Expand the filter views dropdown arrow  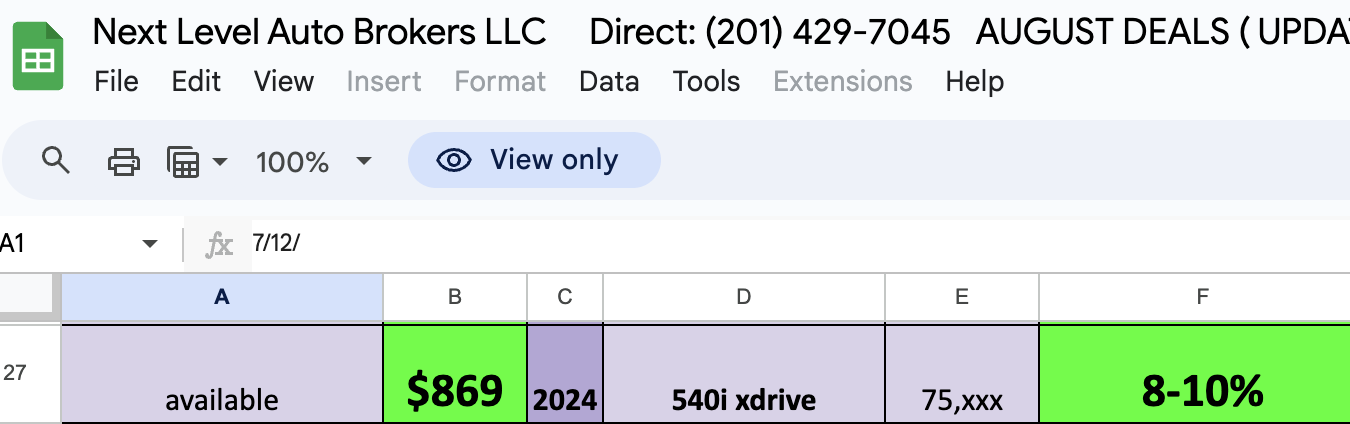tap(220, 161)
